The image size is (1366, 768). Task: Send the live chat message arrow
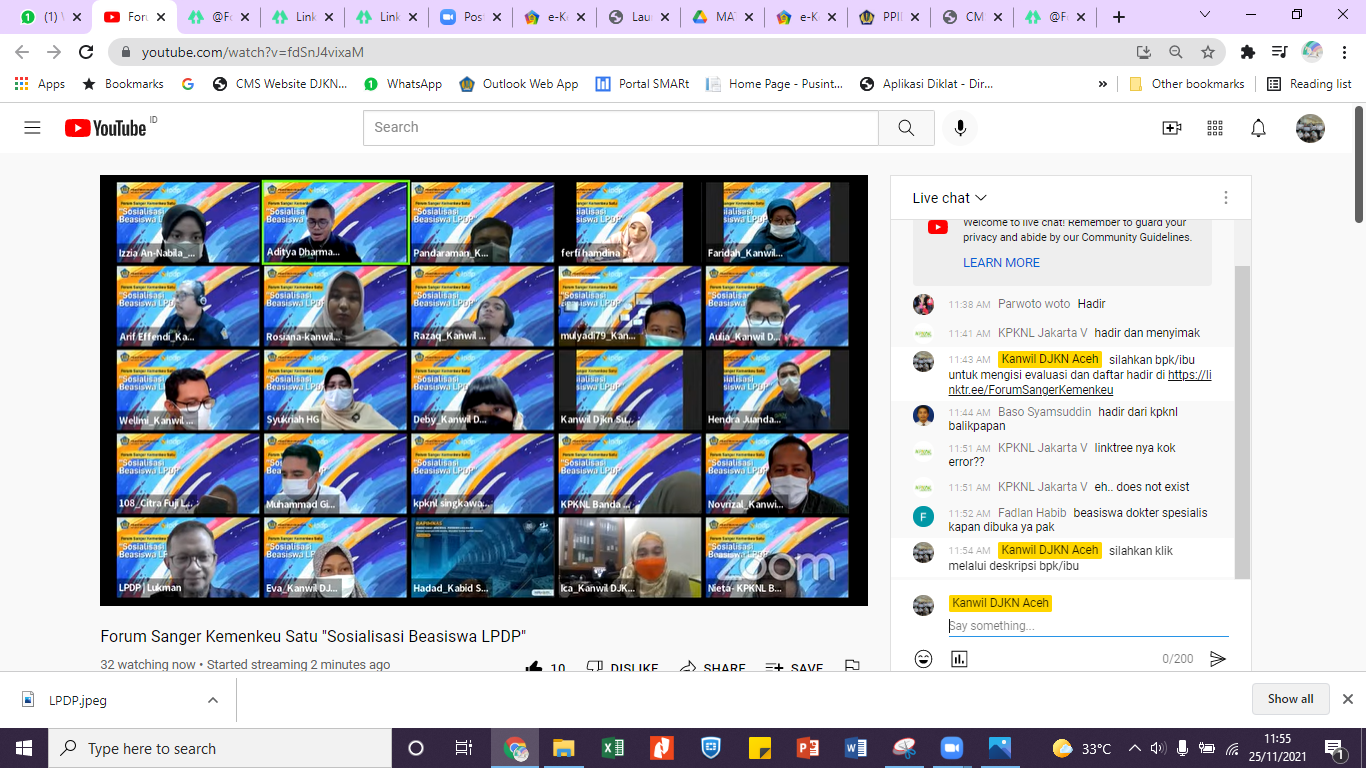coord(1217,659)
